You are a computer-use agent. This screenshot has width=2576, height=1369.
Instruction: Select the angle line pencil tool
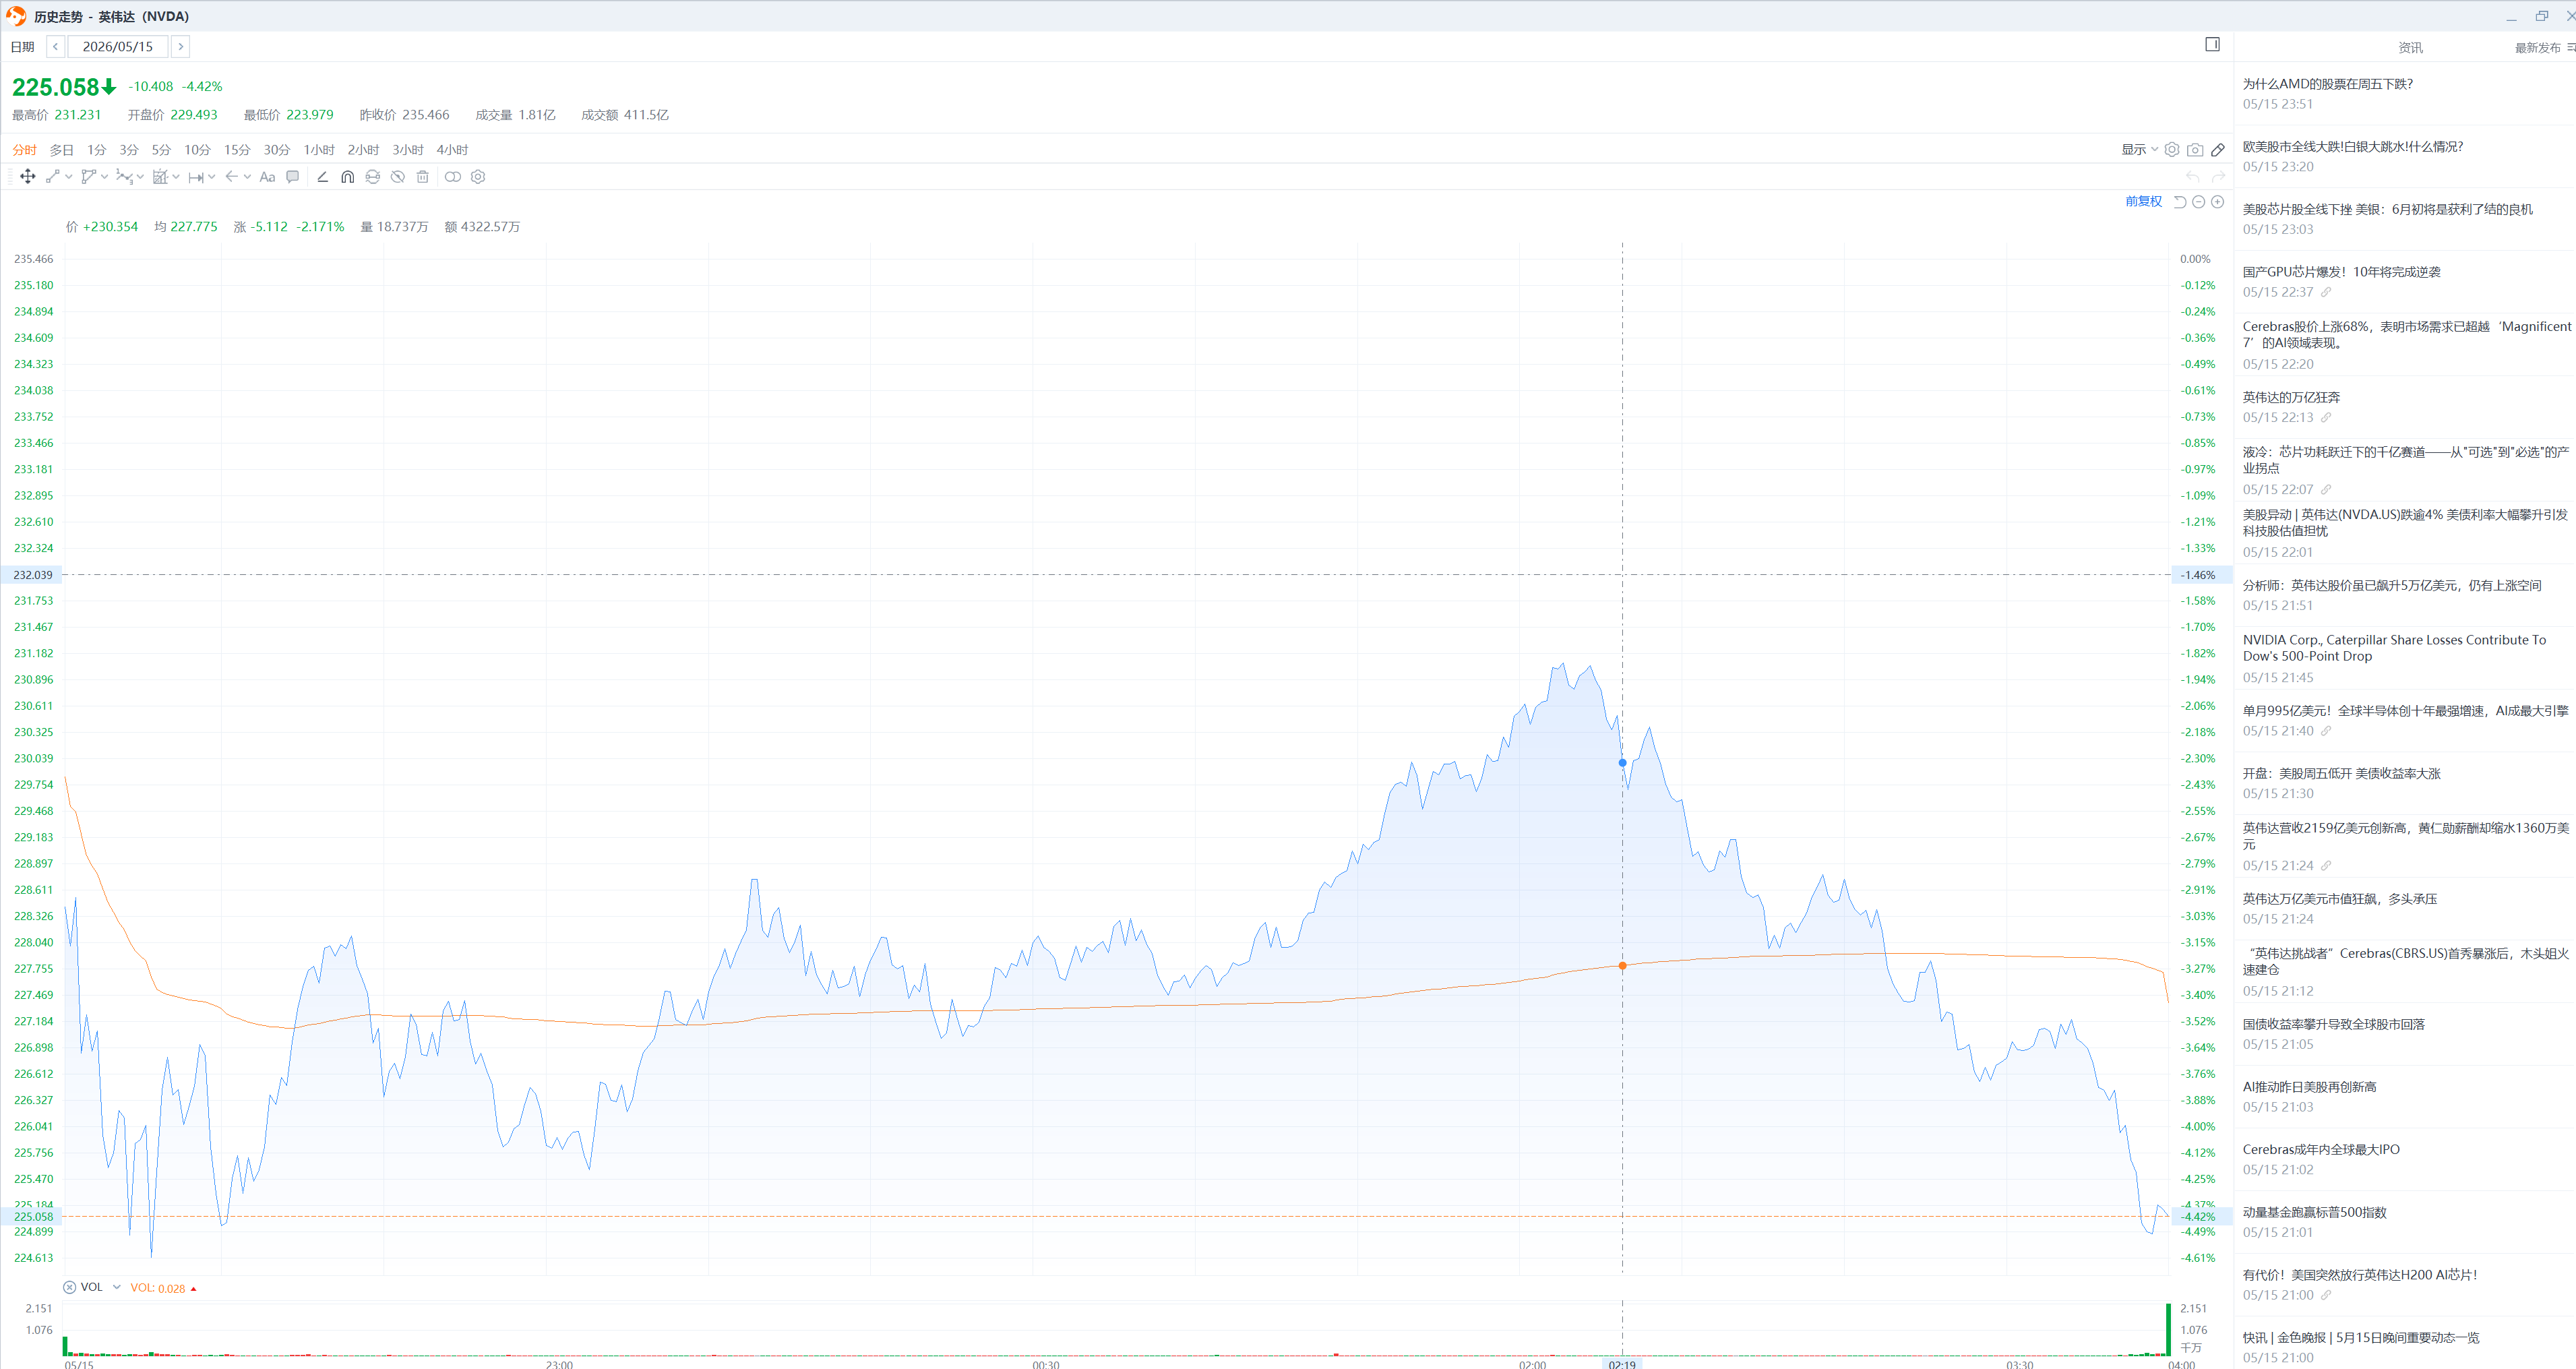click(322, 177)
